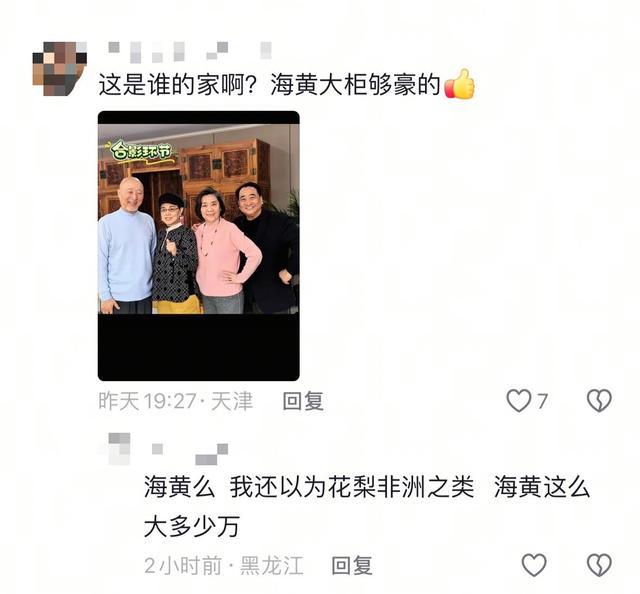The width and height of the screenshot is (640, 594).
Task: Tap the black bar below the photo
Action: coord(199,347)
